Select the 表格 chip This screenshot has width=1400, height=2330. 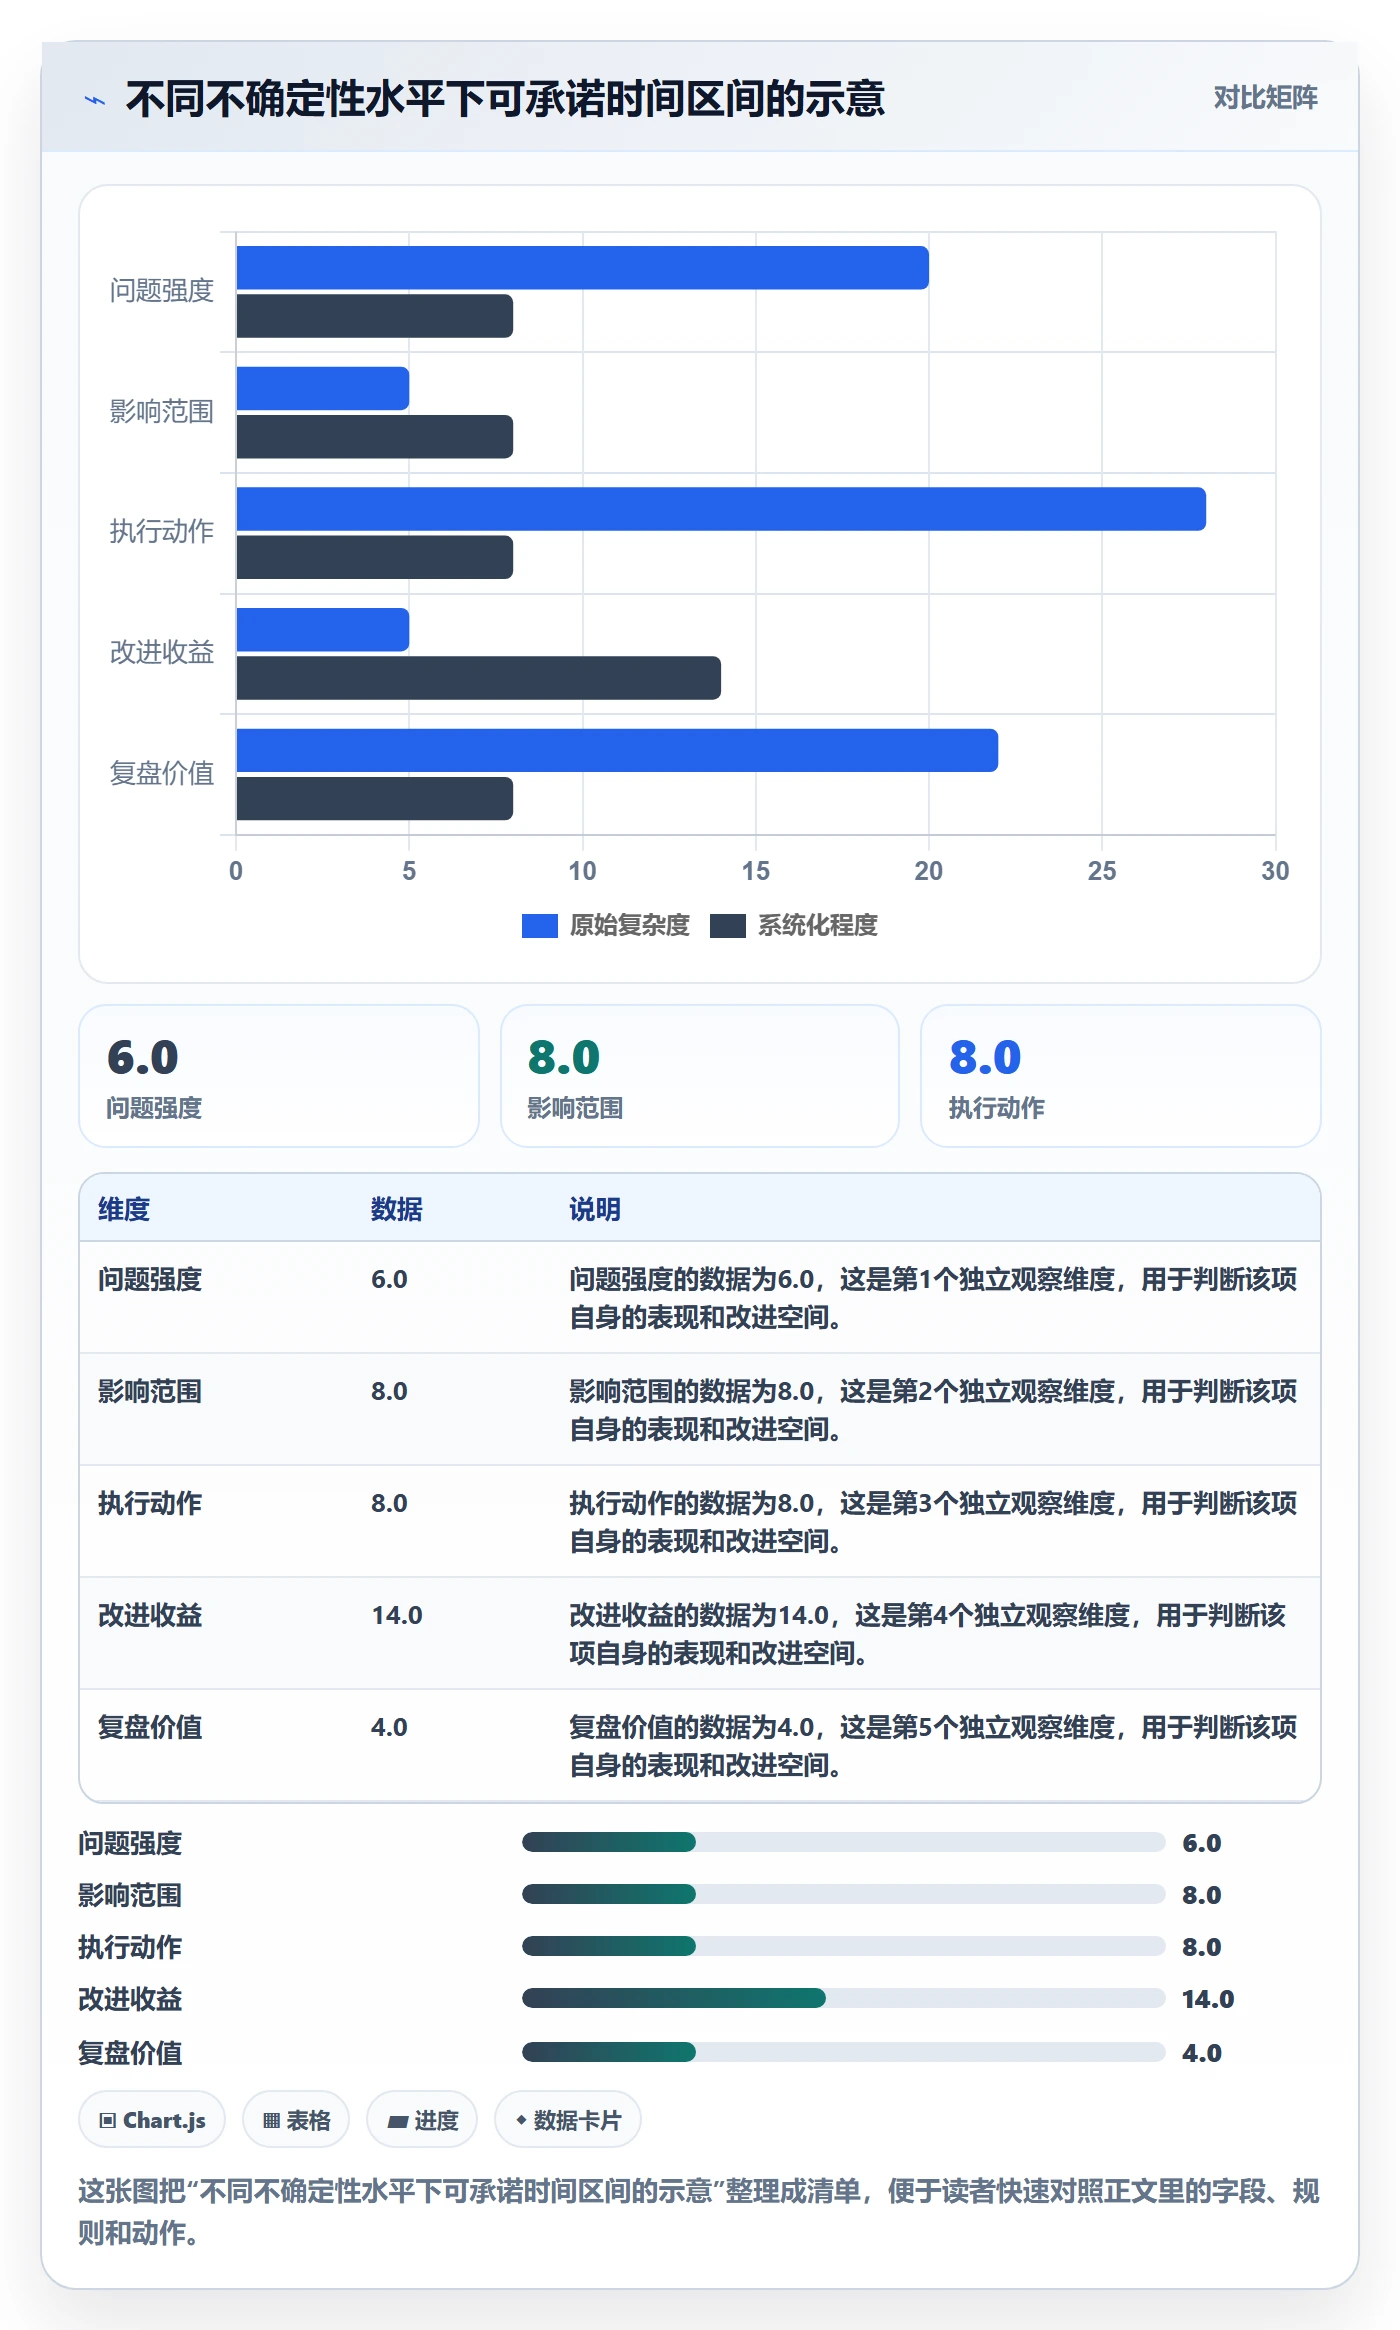(296, 2119)
